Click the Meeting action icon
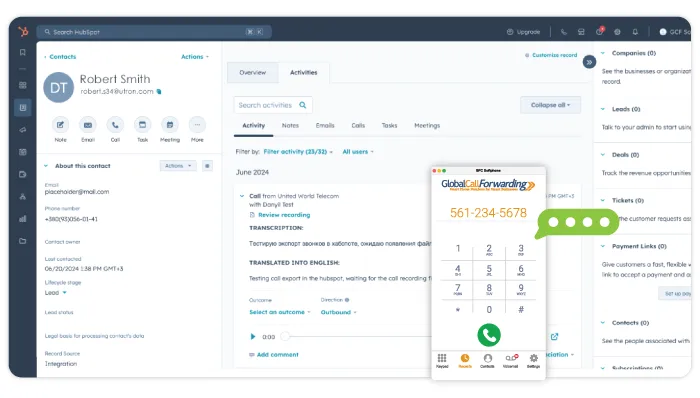 click(x=170, y=125)
